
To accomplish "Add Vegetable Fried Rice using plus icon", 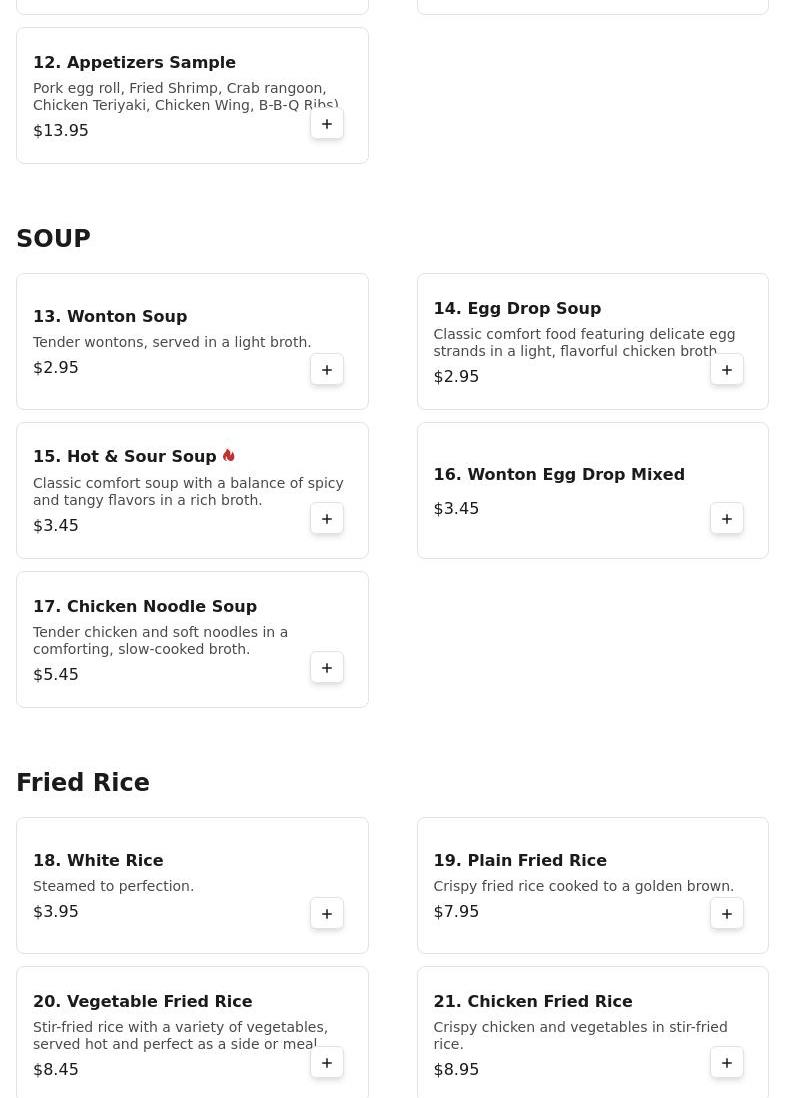I will click(x=327, y=1063).
